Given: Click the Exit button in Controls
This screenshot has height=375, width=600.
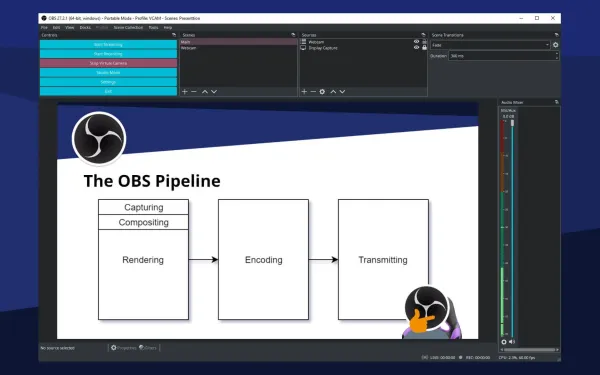Looking at the screenshot, I should [x=108, y=91].
